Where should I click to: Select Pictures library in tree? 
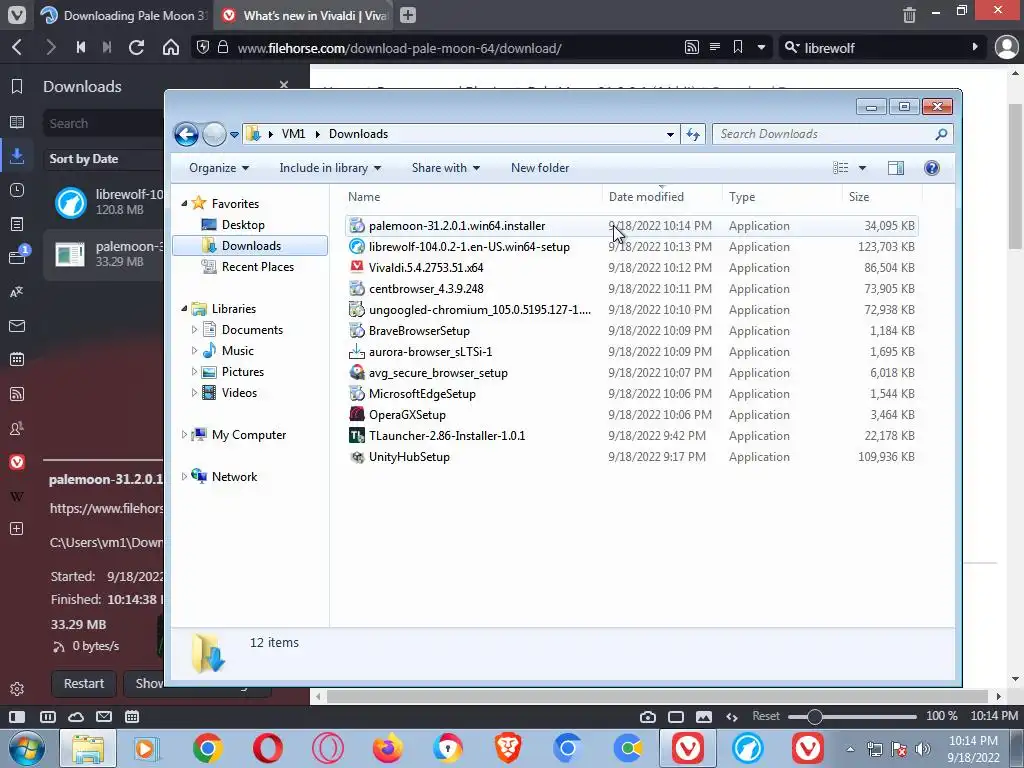(x=242, y=372)
